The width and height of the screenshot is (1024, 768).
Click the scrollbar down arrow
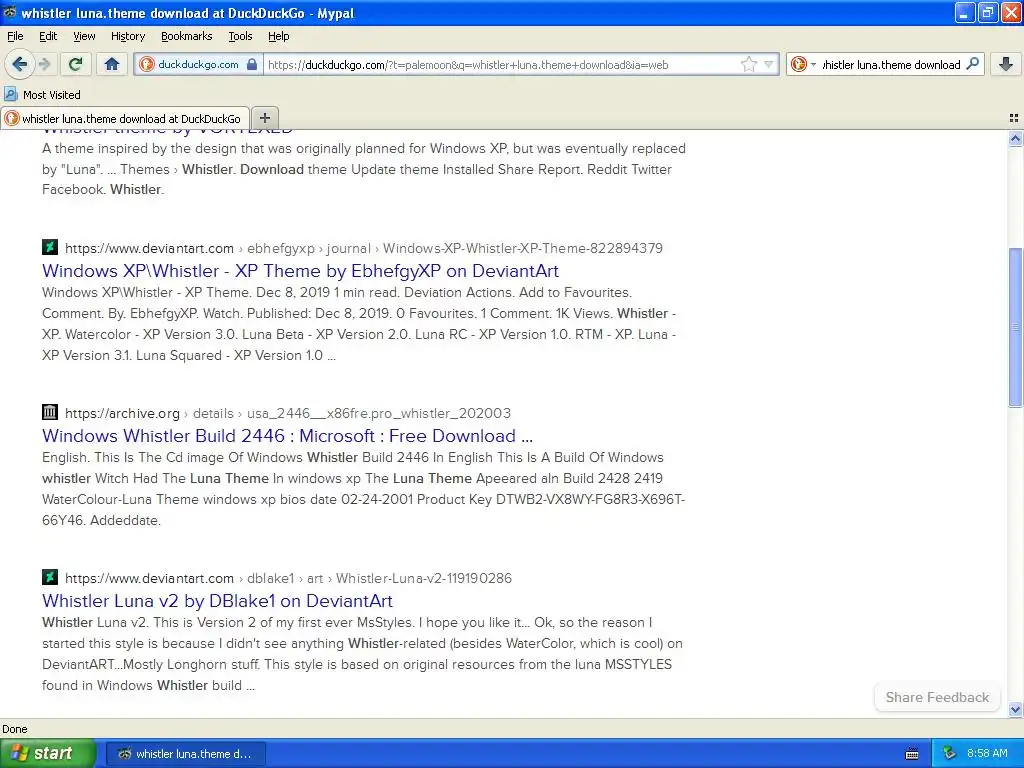pyautogui.click(x=1015, y=709)
